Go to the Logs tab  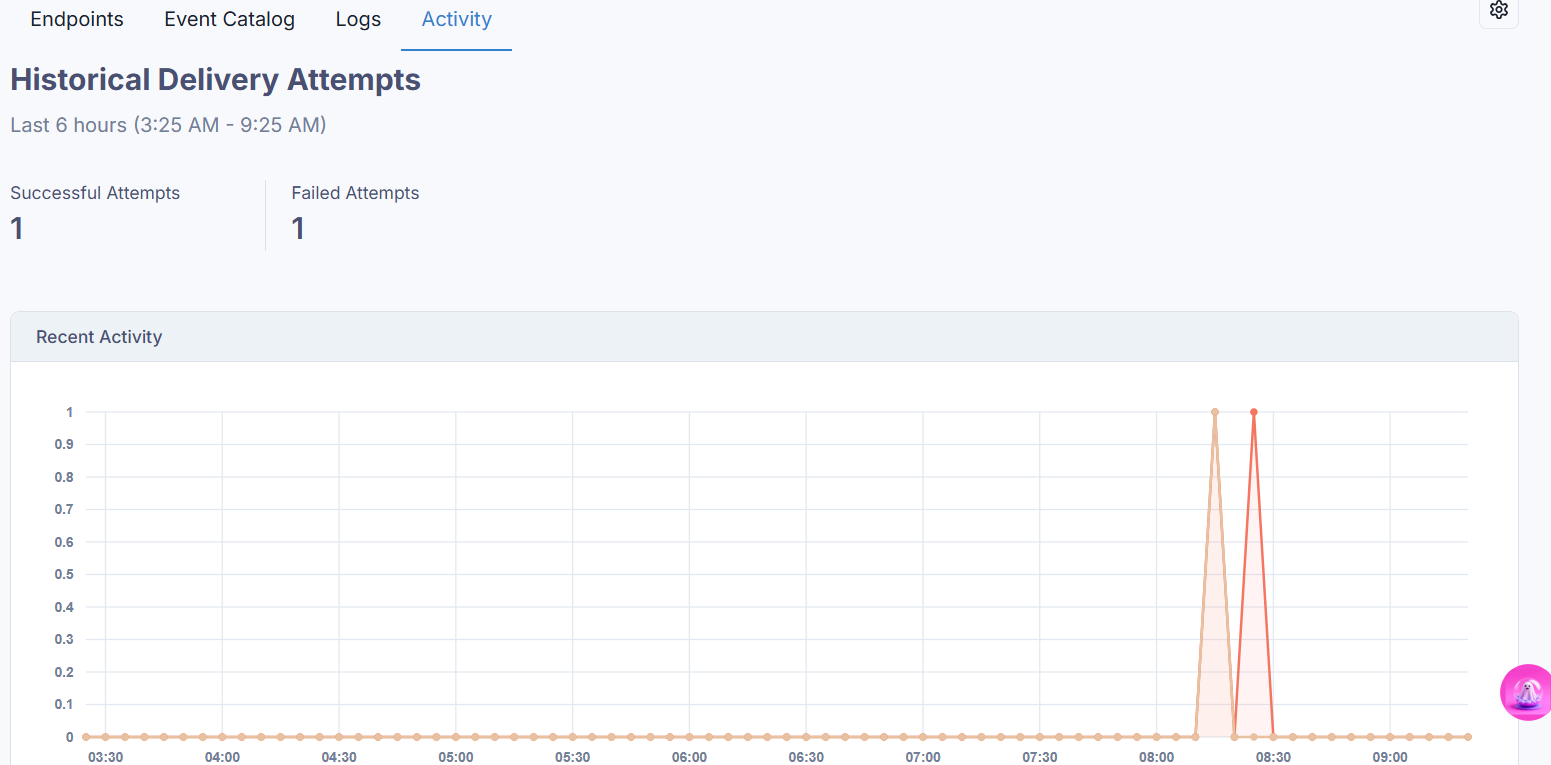(358, 19)
